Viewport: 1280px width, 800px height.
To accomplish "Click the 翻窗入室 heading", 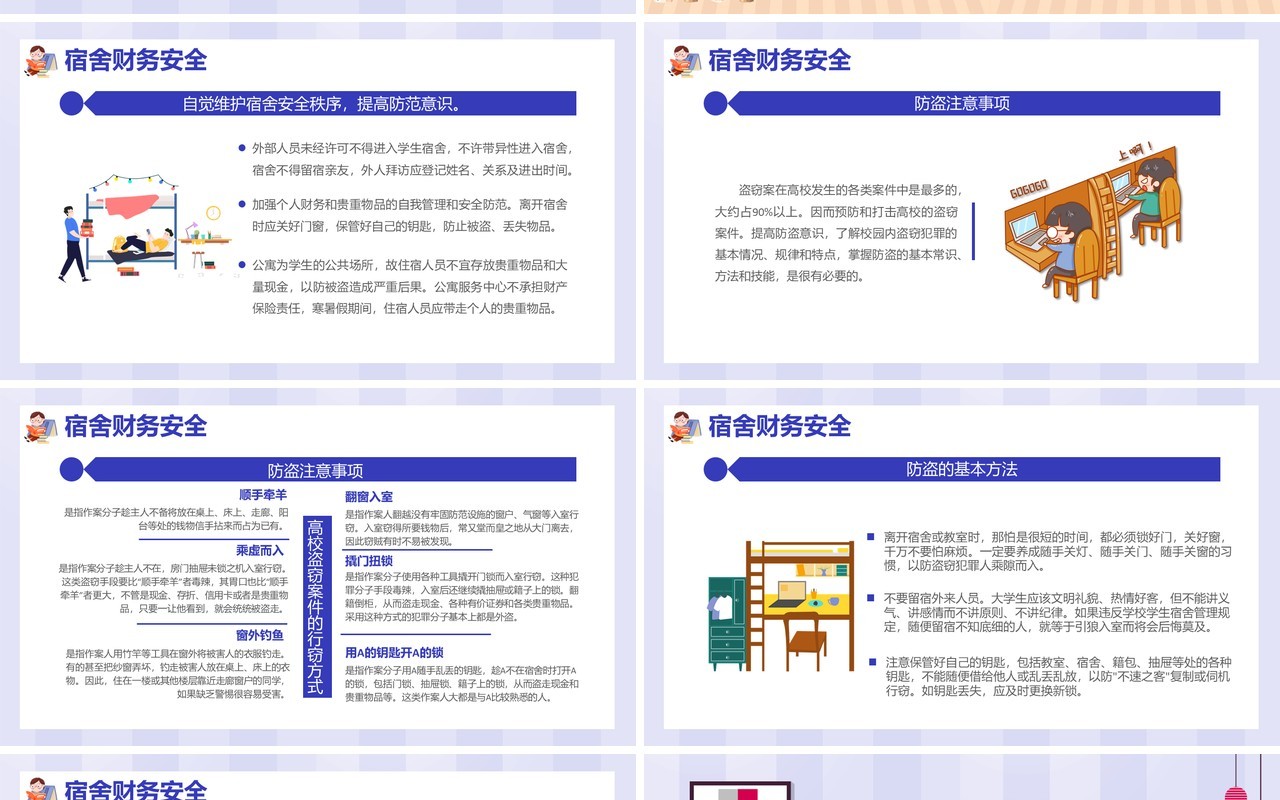I will coord(369,497).
